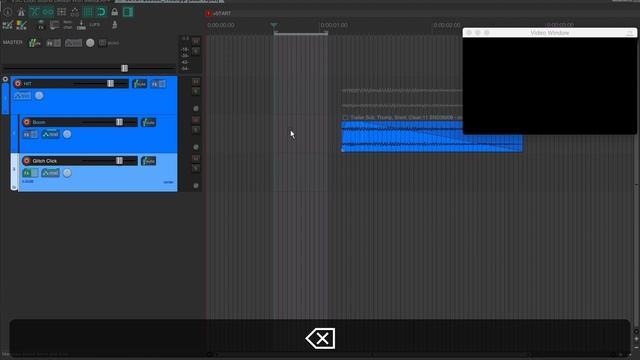
Task: Click the colorful paint icon in second toolbar row
Action: click(x=21, y=25)
